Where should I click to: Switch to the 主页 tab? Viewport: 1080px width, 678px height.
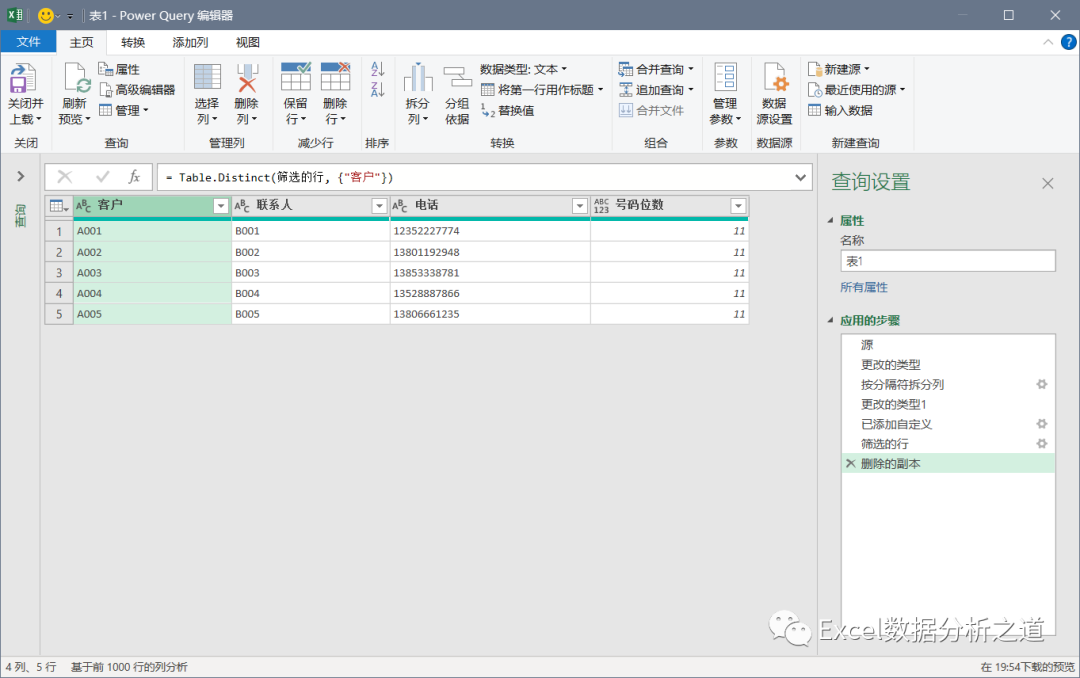tap(81, 43)
